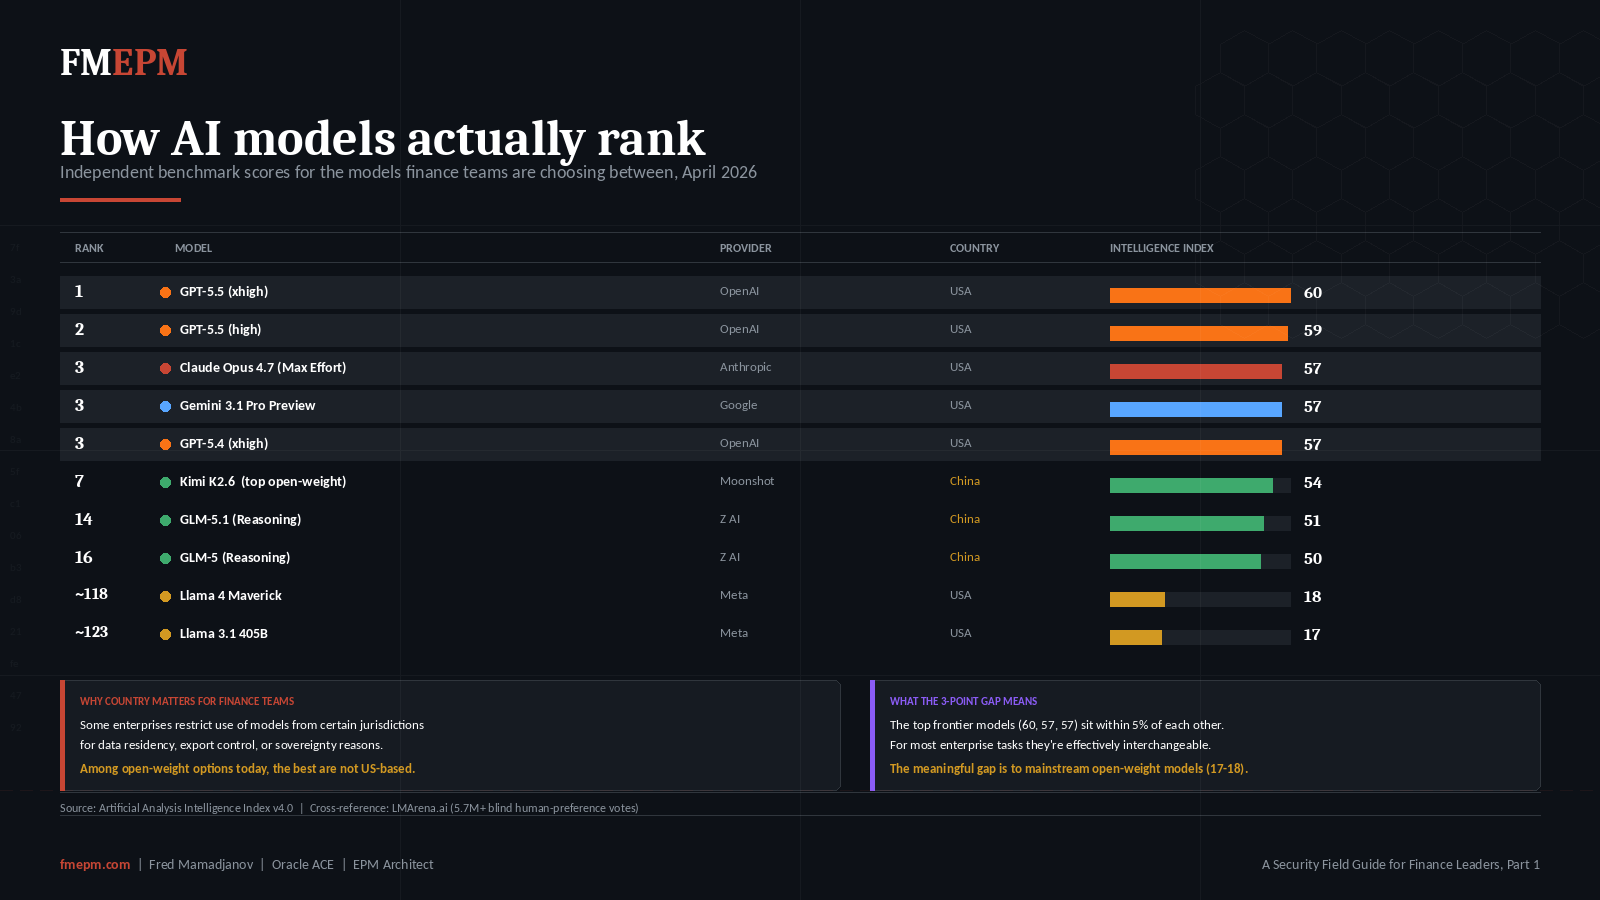Click the green dot next to Kimi K2.6
This screenshot has width=1600, height=900.
[x=165, y=481]
